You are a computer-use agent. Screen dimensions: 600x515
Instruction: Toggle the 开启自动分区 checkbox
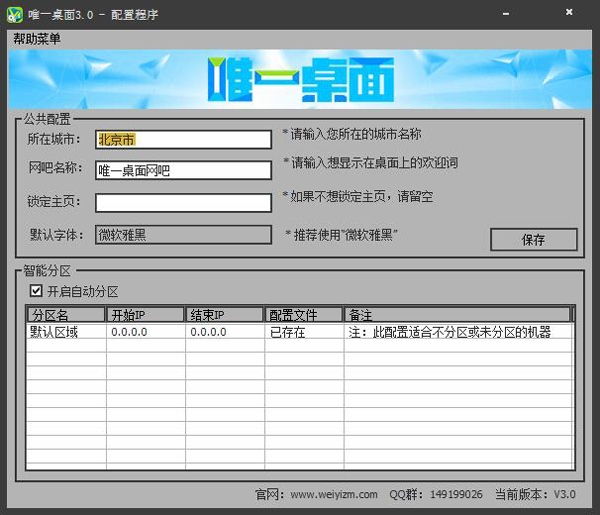click(x=36, y=291)
